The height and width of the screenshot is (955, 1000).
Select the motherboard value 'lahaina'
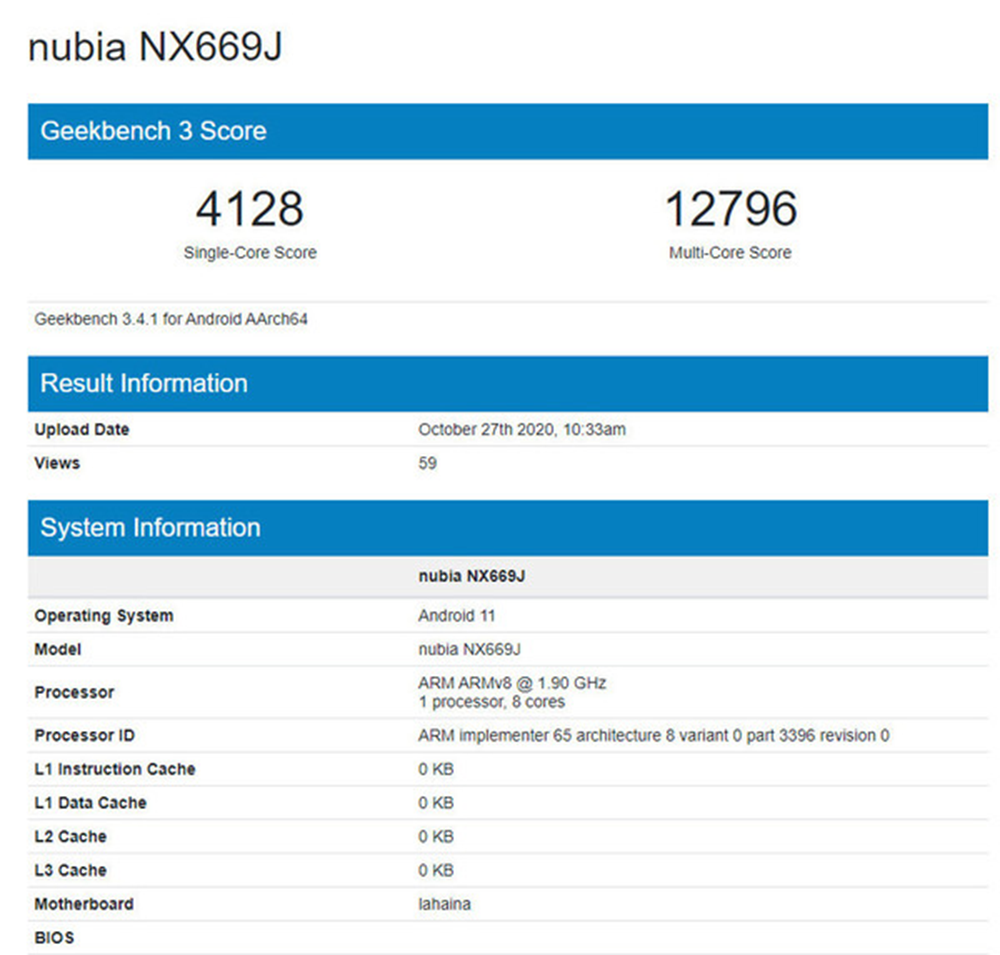[x=445, y=905]
